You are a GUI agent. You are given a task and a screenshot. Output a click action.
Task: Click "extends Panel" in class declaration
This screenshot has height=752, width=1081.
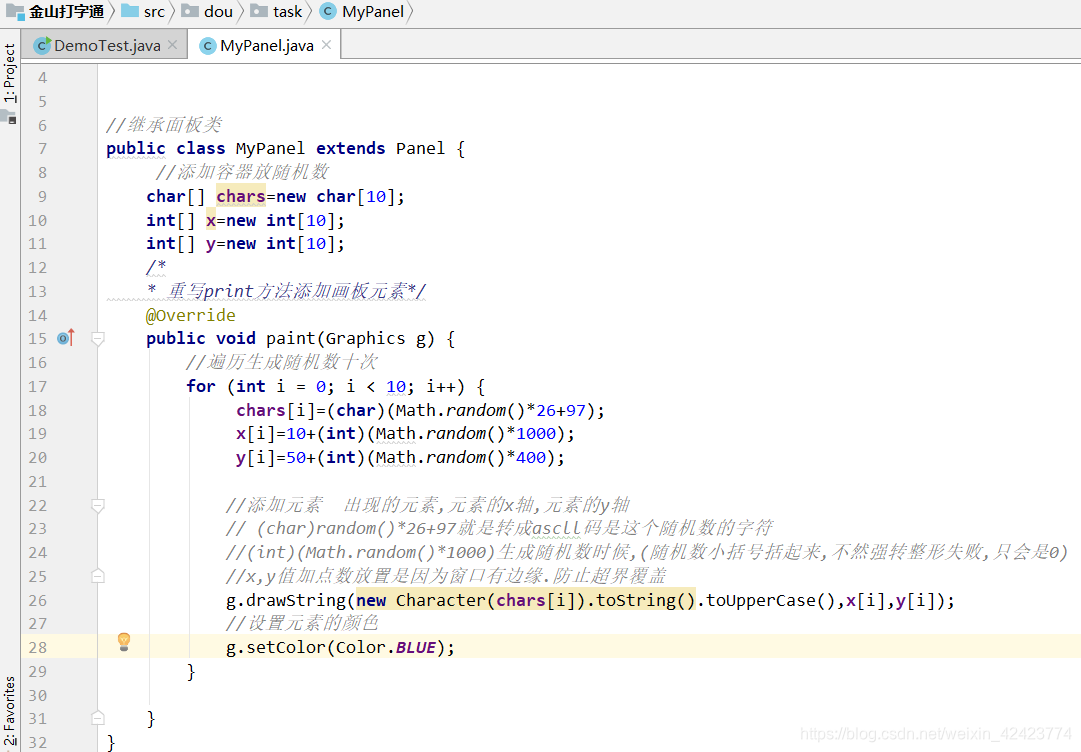point(380,149)
